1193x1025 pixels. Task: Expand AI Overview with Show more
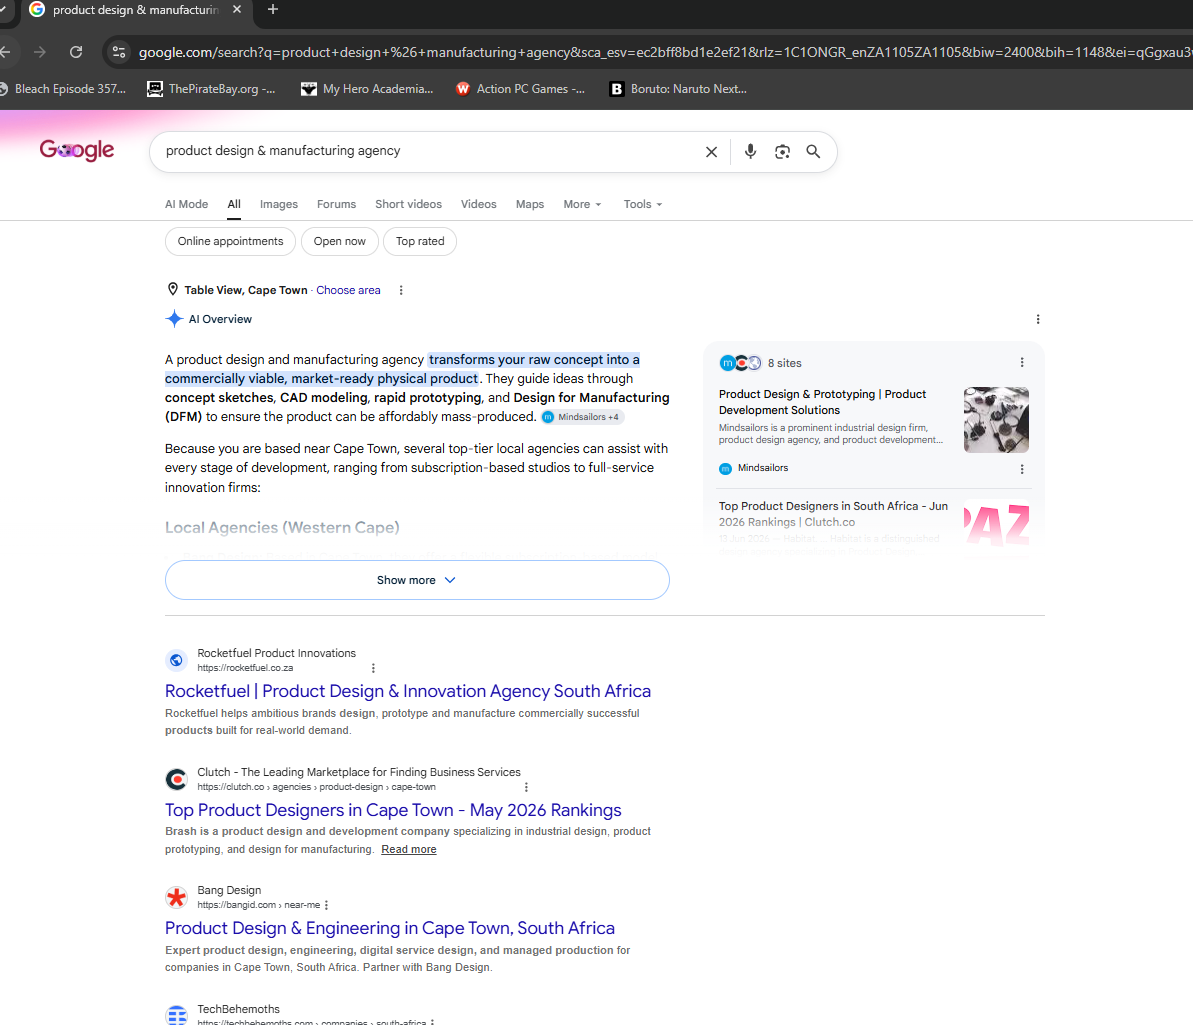(x=417, y=580)
